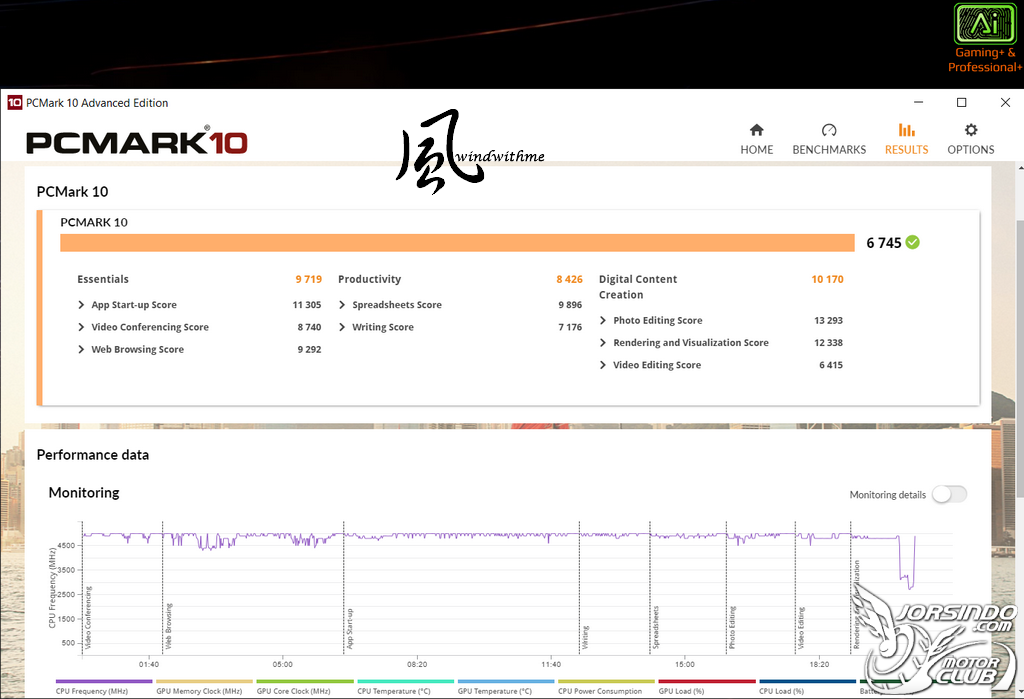Click the green validated checkmark beside 6 745

913,242
